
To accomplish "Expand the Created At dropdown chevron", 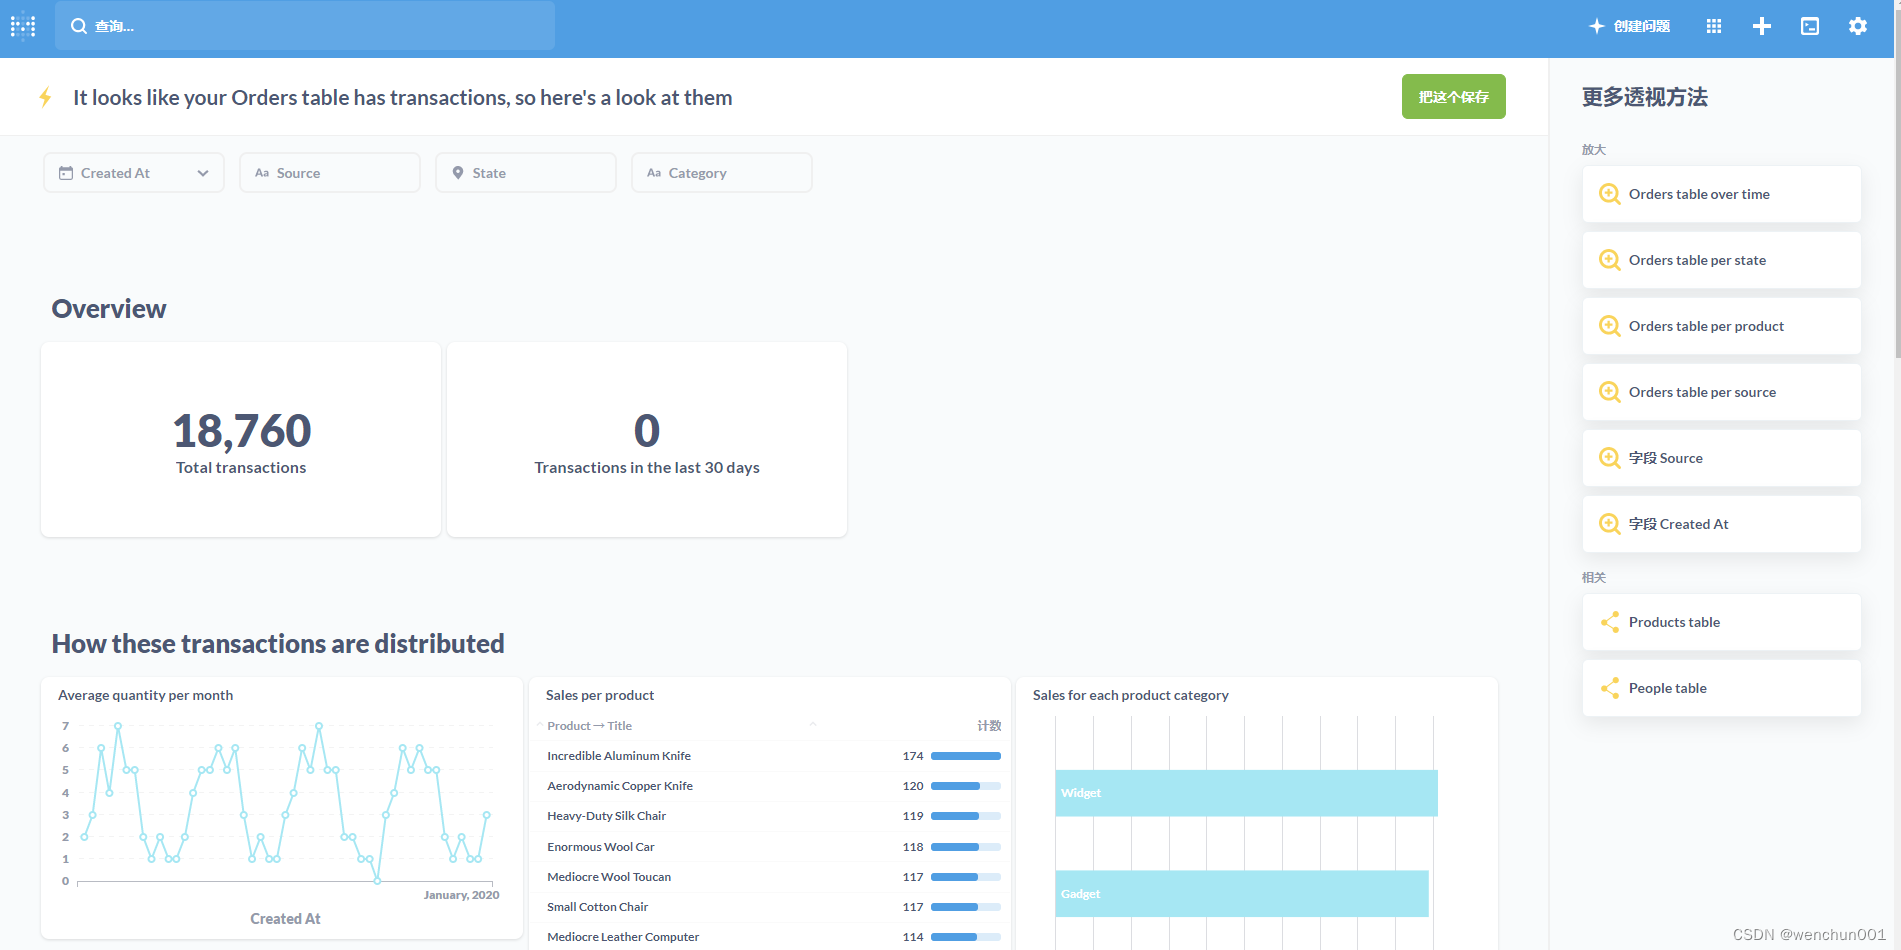I will 203,172.
